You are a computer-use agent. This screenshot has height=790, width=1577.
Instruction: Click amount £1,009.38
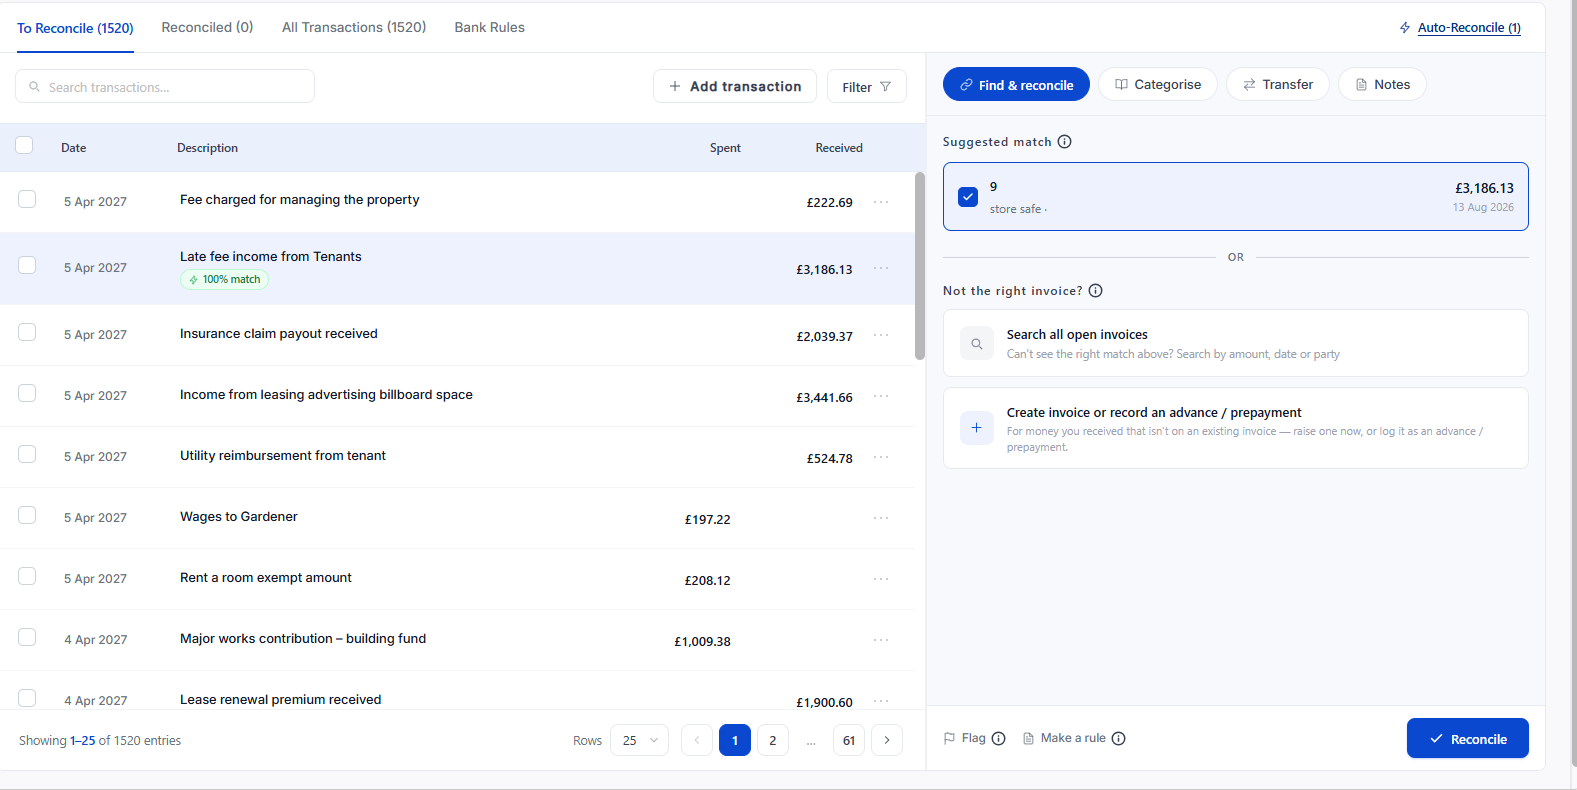(x=703, y=642)
